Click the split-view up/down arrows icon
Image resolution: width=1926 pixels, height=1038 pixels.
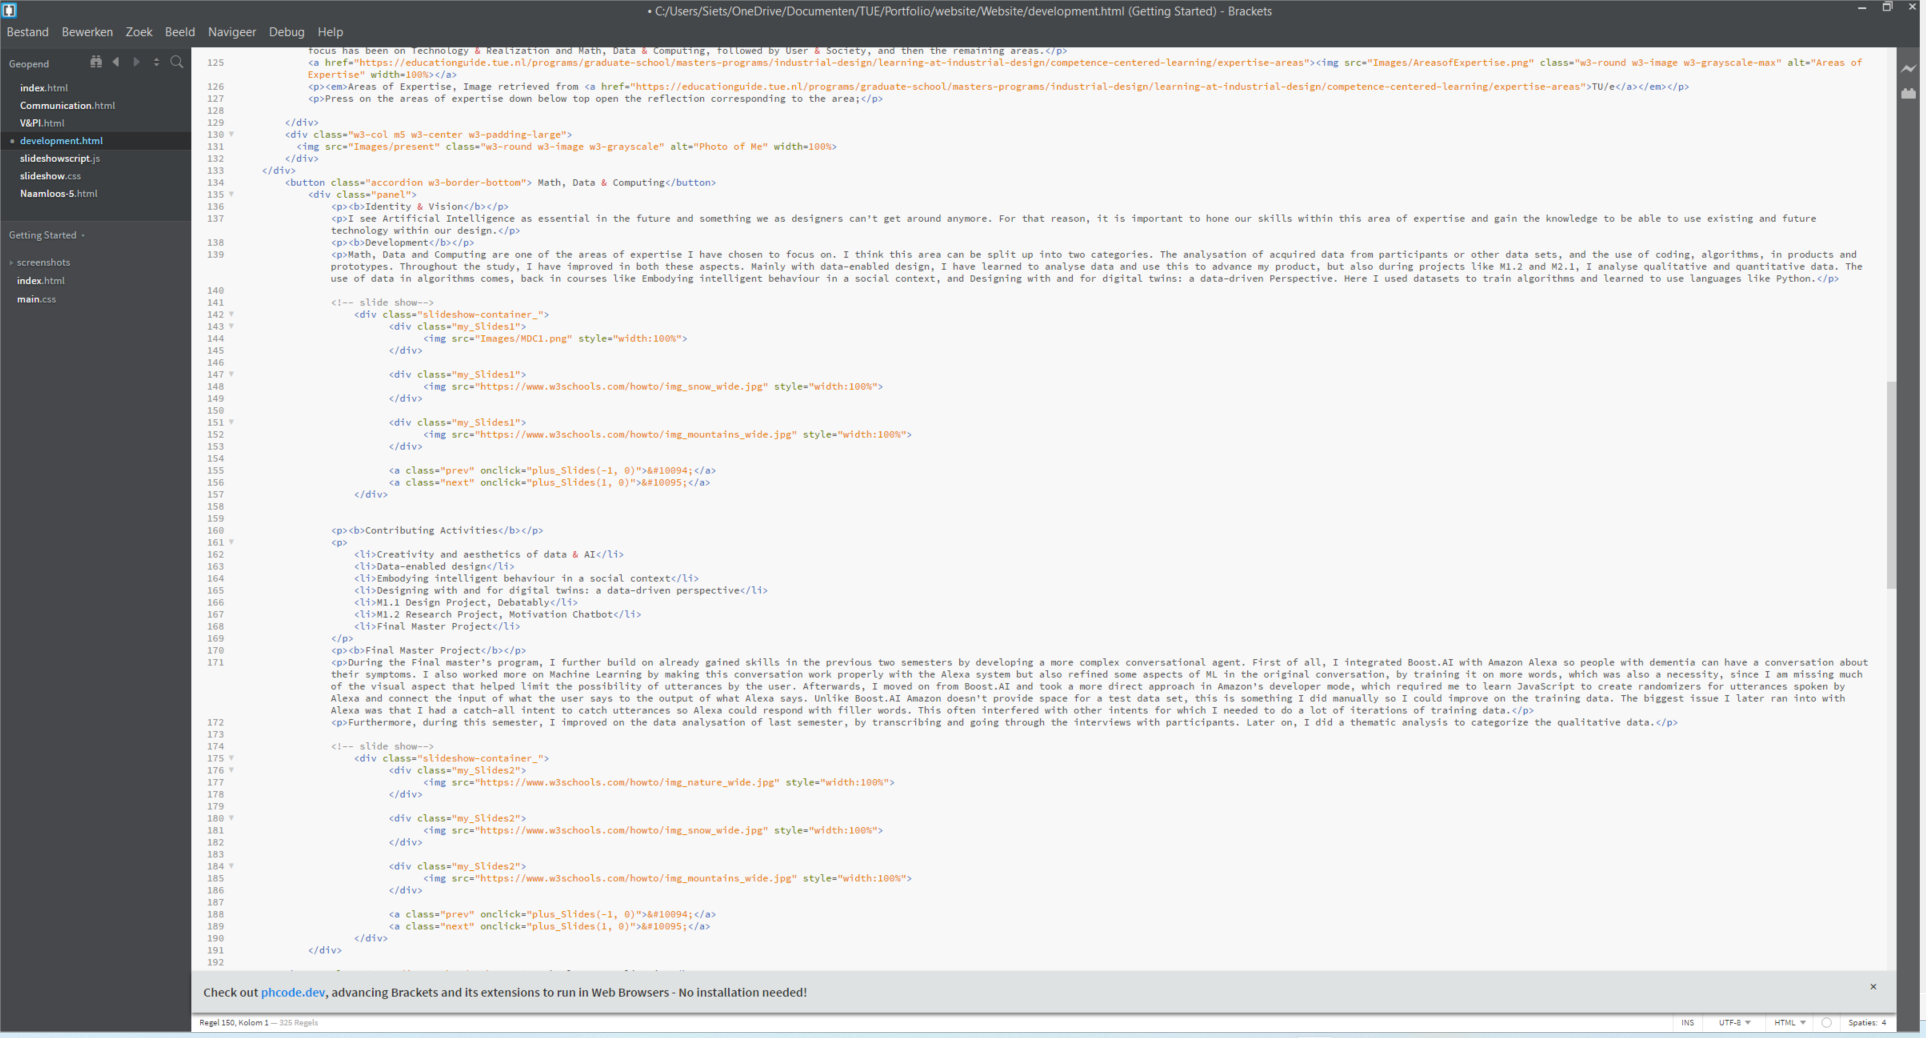click(x=156, y=62)
